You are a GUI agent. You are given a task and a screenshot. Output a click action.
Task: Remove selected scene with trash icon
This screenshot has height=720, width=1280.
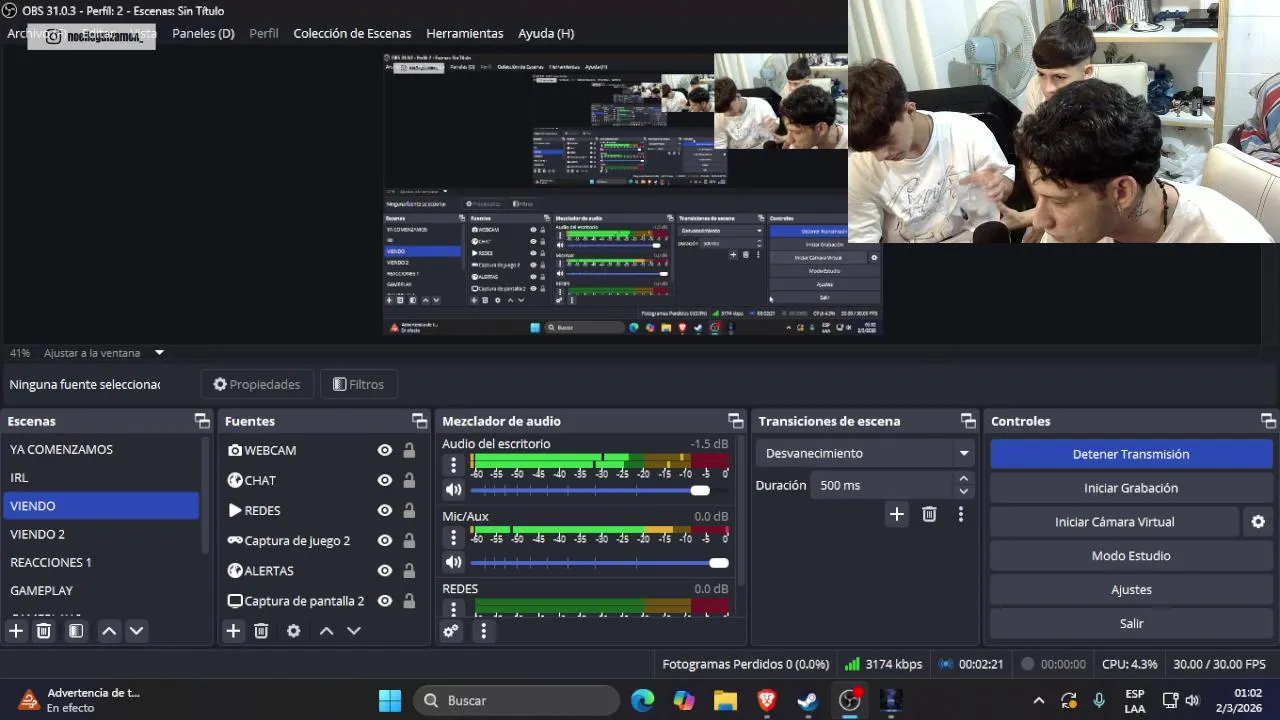(44, 631)
